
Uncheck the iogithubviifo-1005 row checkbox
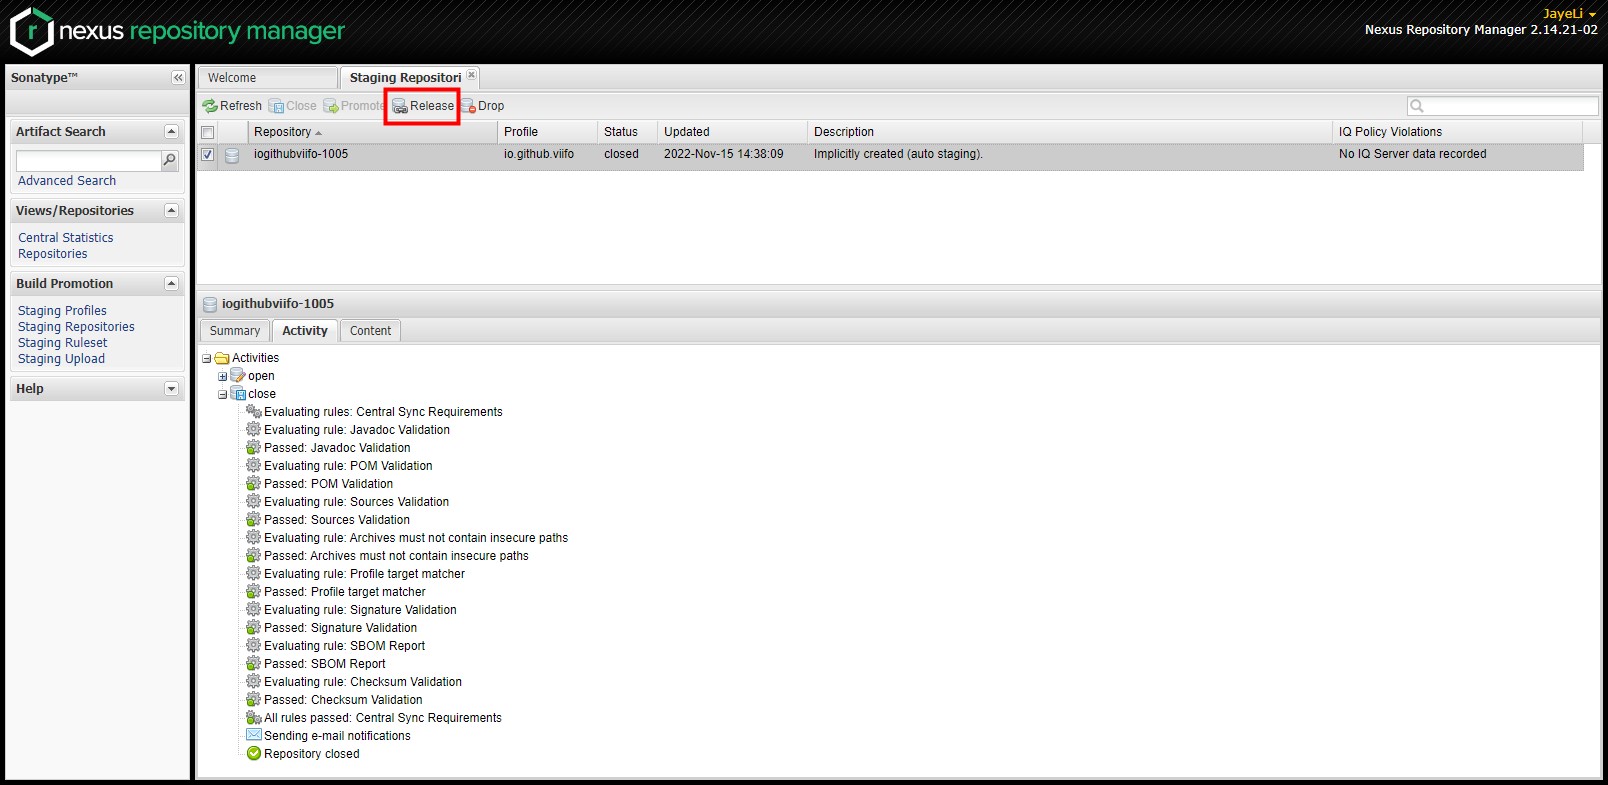pos(208,155)
